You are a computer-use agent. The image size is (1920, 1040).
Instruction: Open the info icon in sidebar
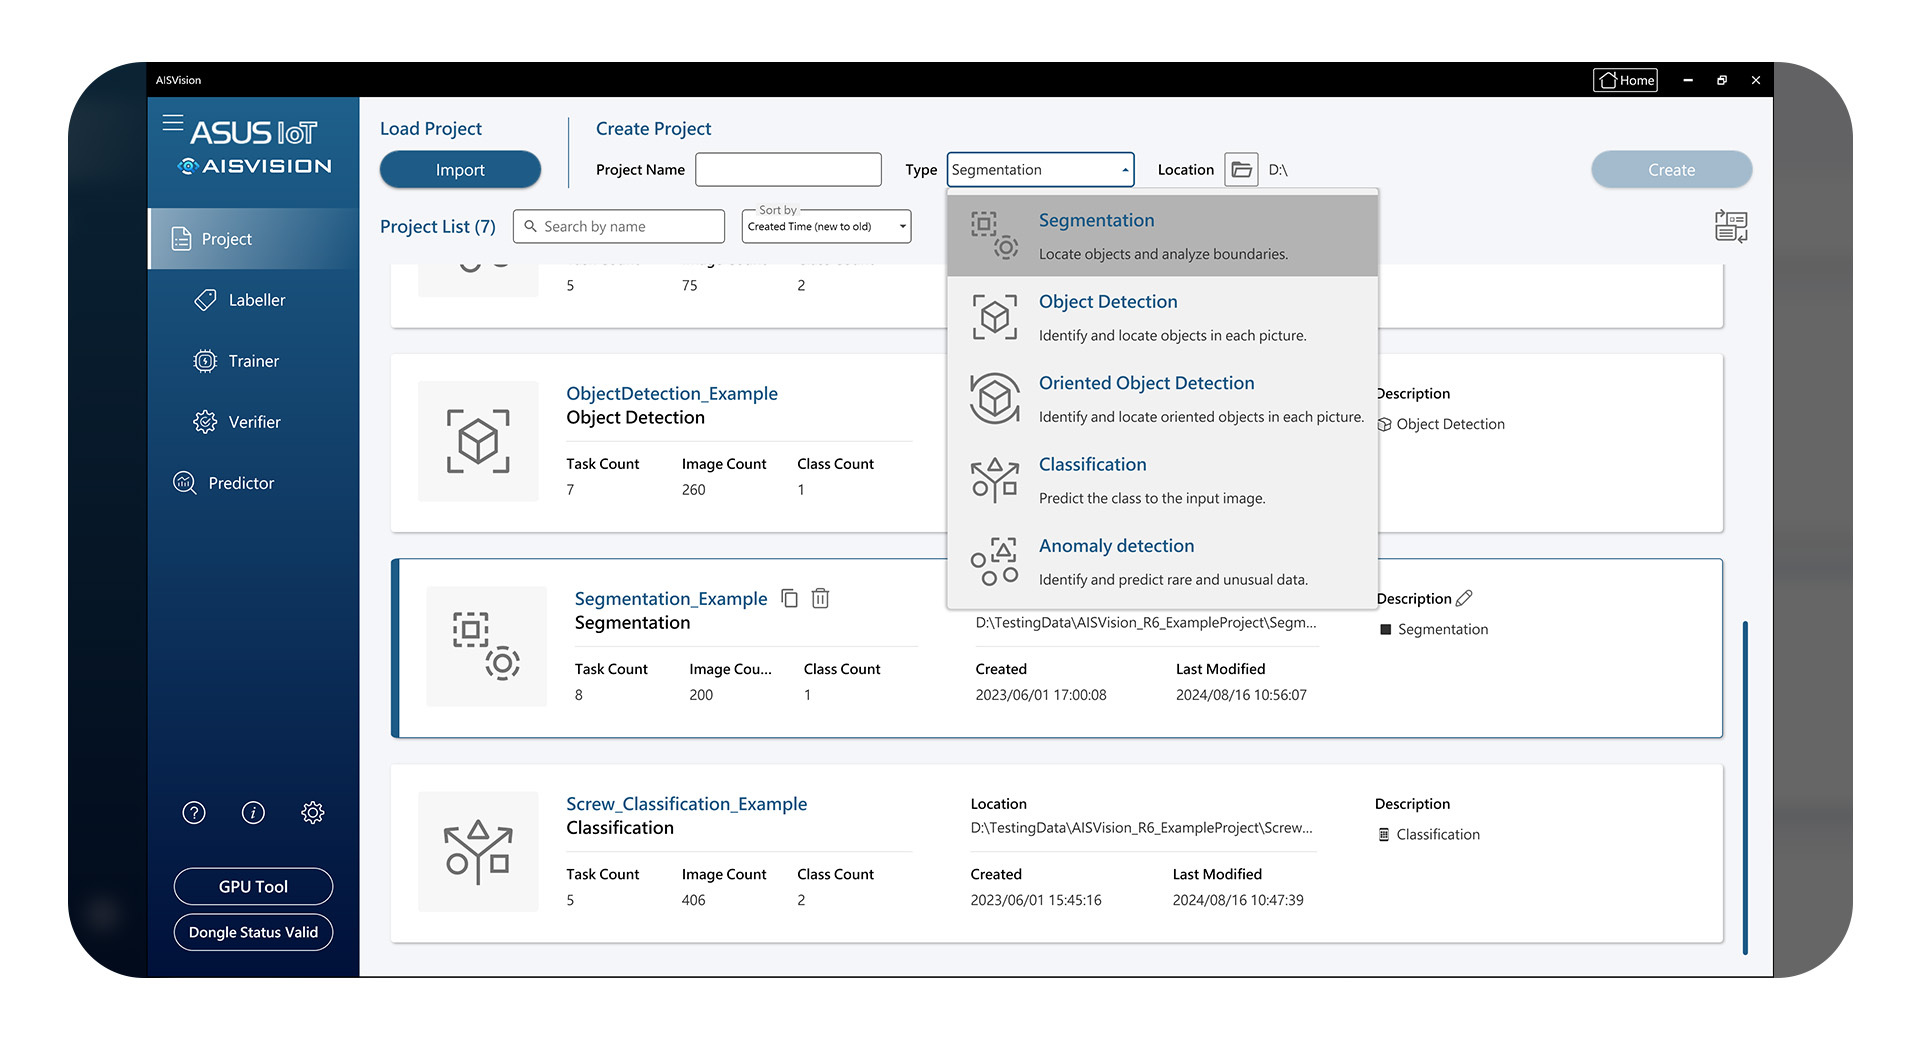click(x=253, y=813)
